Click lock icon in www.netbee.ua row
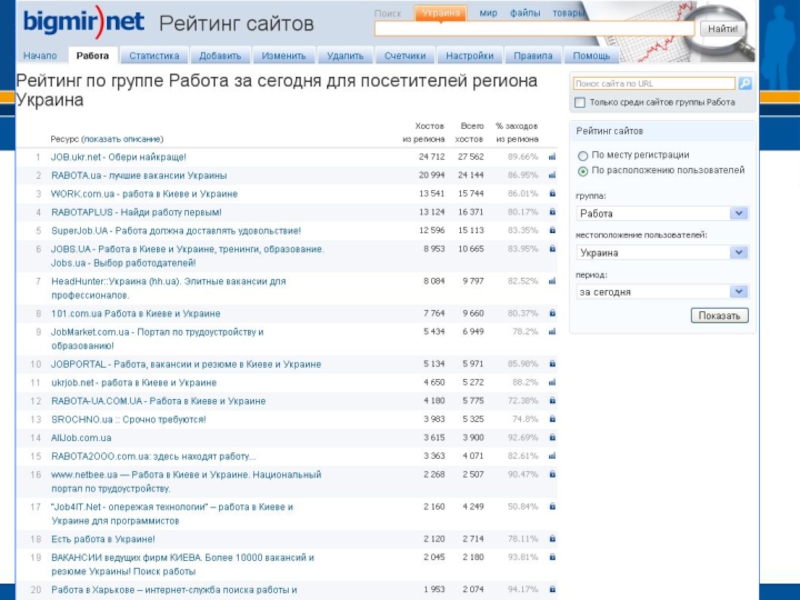 (552, 474)
